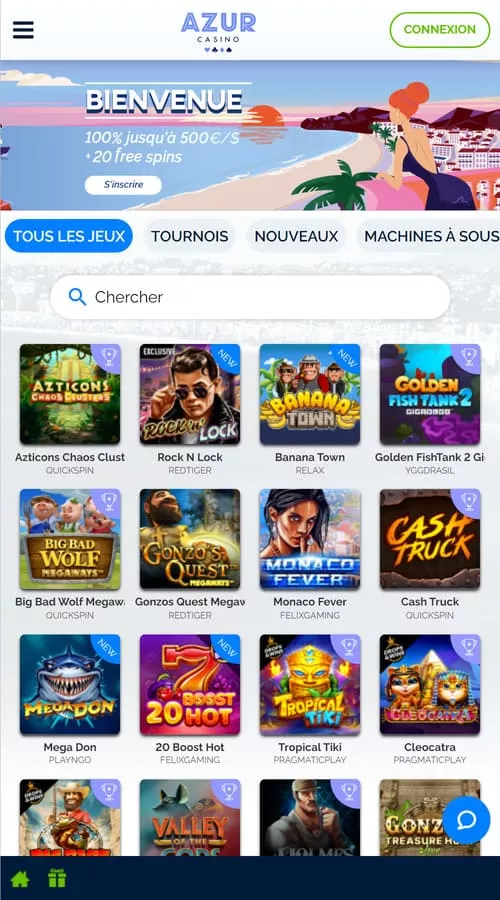The height and width of the screenshot is (900, 500).
Task: Click the Azur Casino logo
Action: pyautogui.click(x=218, y=32)
